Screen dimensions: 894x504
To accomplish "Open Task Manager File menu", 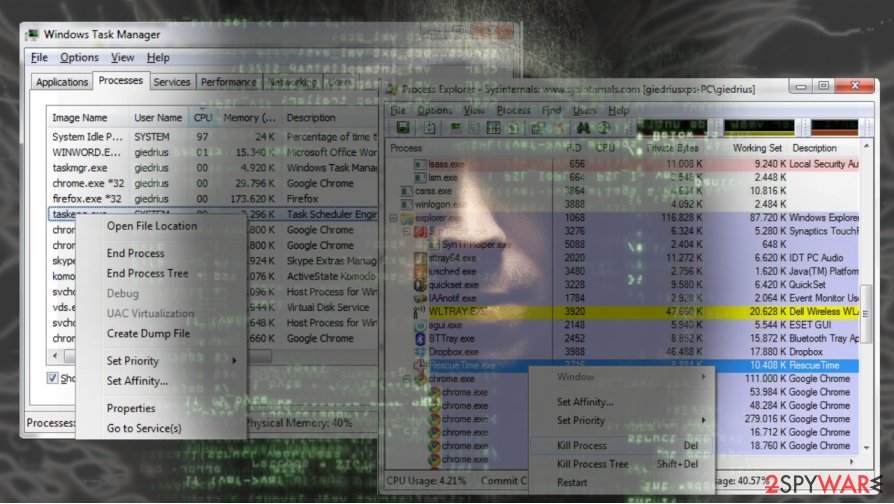I will (x=39, y=58).
